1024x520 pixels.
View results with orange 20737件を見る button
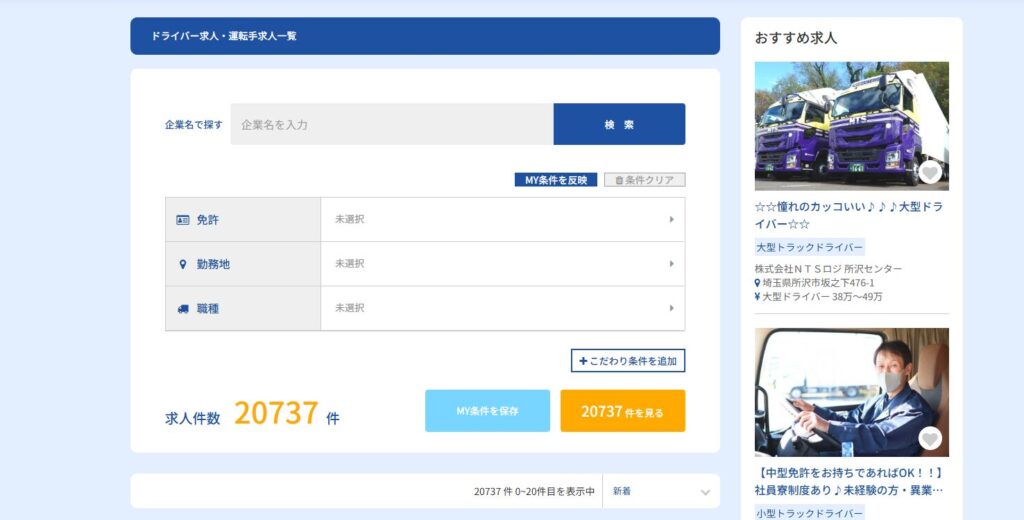[x=622, y=411]
